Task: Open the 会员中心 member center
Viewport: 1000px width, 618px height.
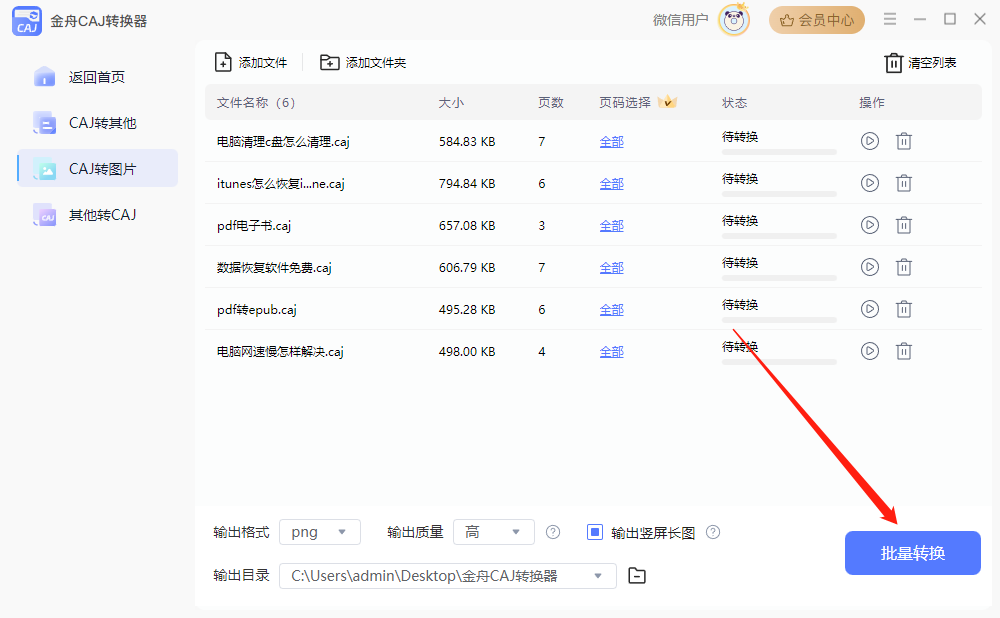Action: pyautogui.click(x=817, y=20)
